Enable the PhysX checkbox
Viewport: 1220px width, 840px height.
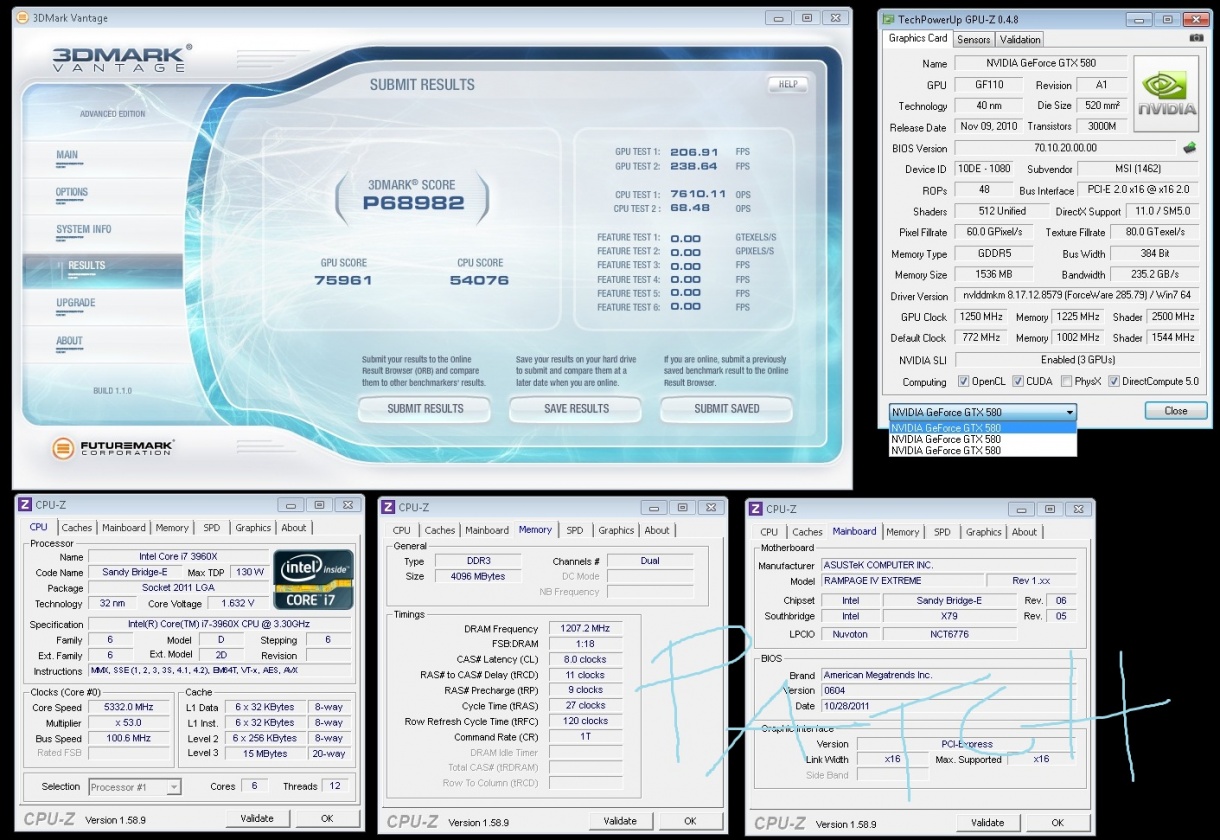click(1066, 382)
